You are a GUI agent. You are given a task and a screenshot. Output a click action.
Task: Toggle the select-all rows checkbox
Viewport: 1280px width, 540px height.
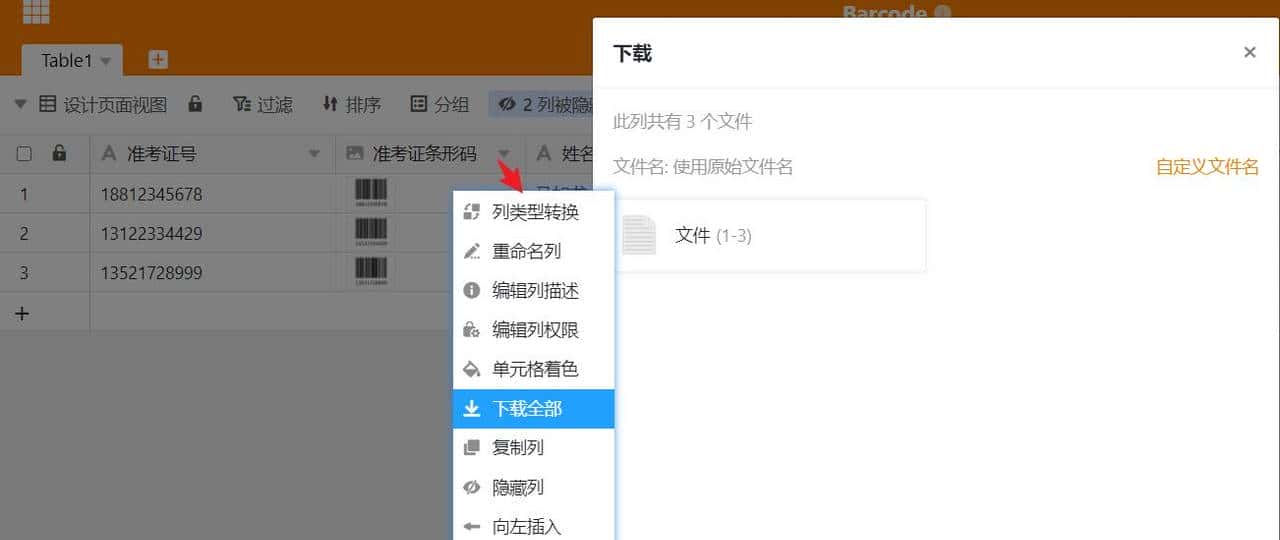(x=25, y=154)
